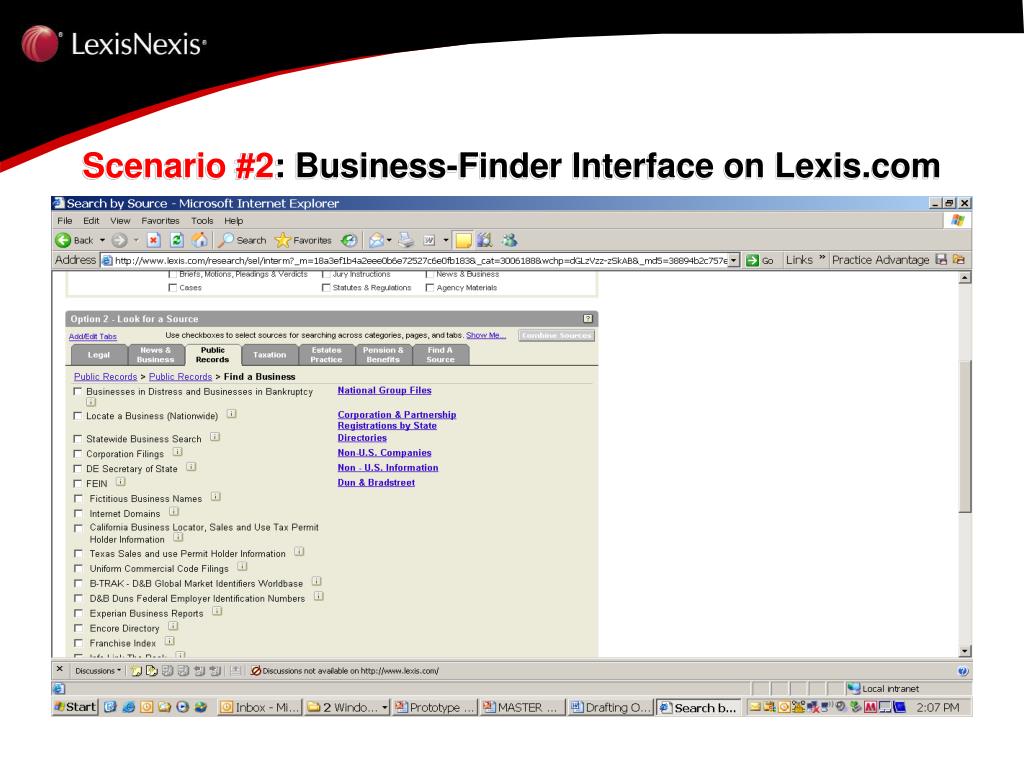Expand Links toolbar chevron
The image size is (1024, 768).
click(822, 259)
